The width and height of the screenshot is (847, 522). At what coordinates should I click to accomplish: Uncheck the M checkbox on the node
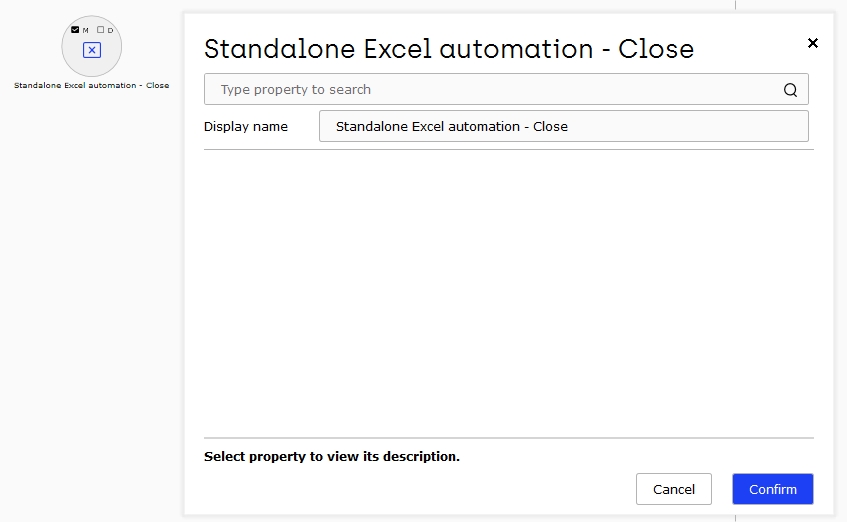pyautogui.click(x=75, y=30)
